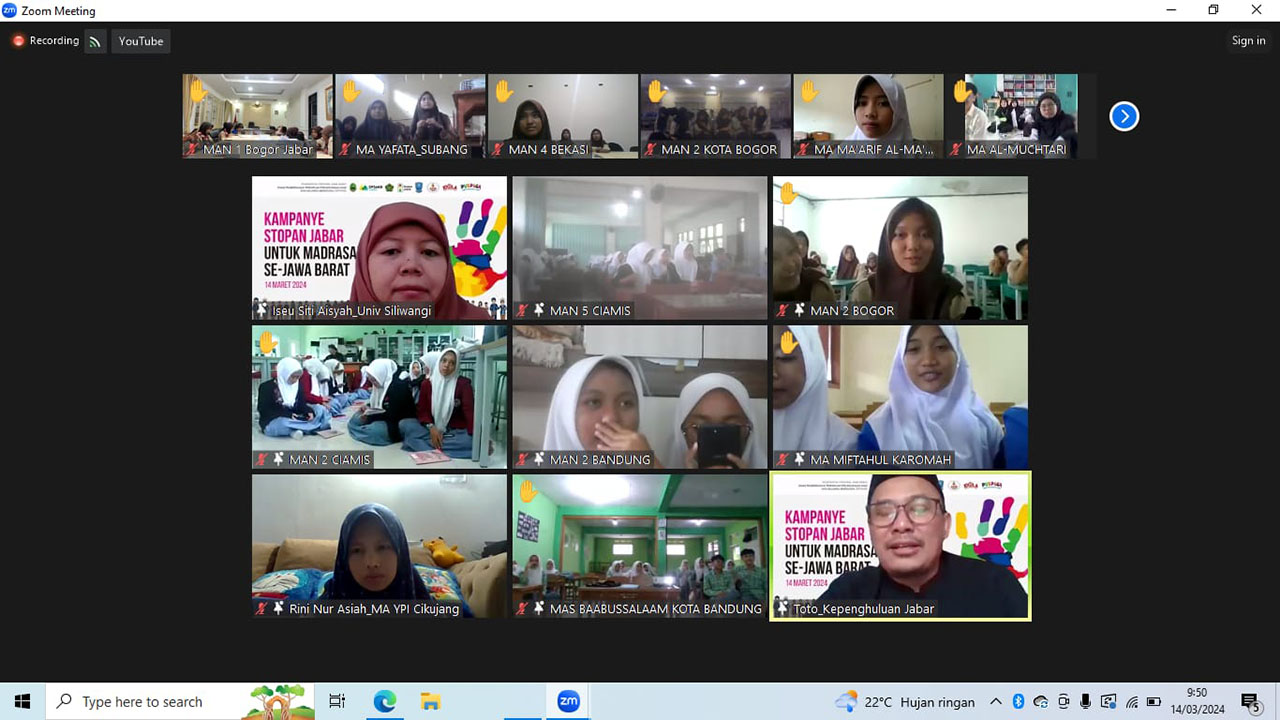Open Zoom from the Windows taskbar
1280x720 pixels.
pos(568,701)
